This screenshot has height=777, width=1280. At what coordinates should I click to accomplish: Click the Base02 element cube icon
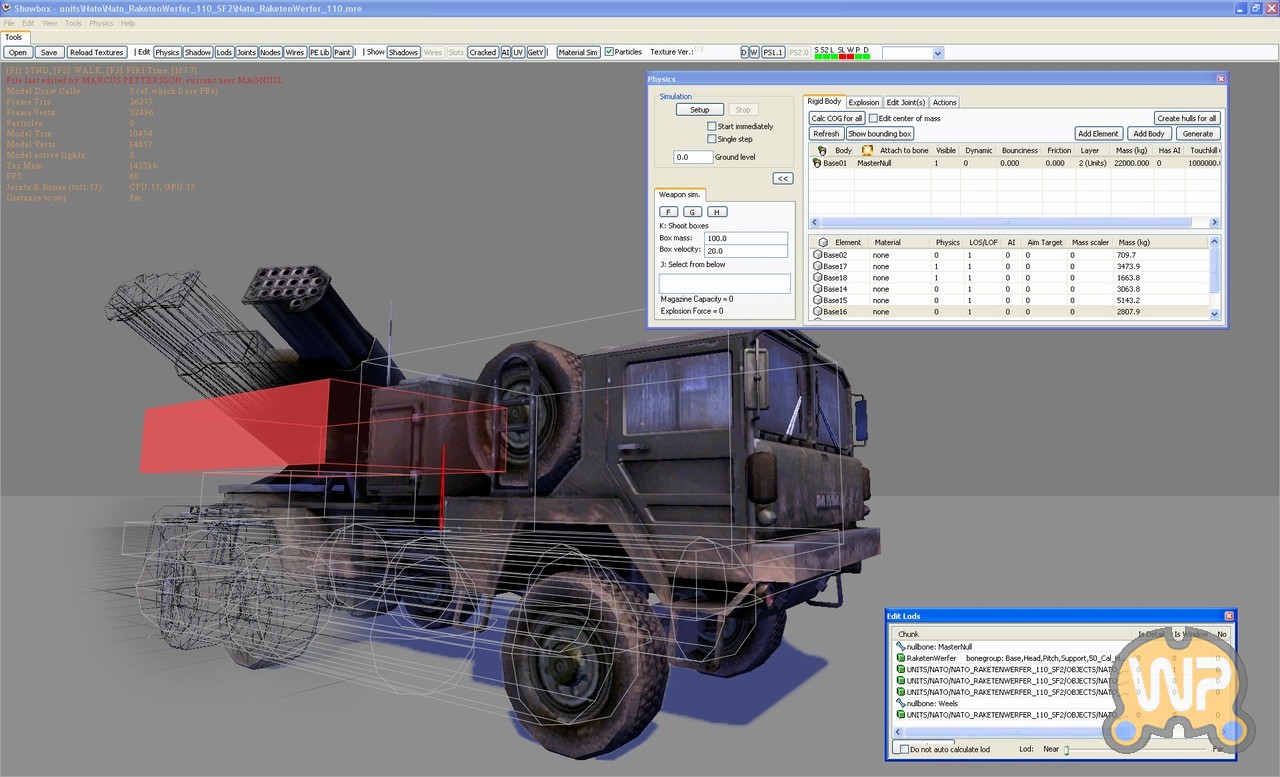click(817, 255)
